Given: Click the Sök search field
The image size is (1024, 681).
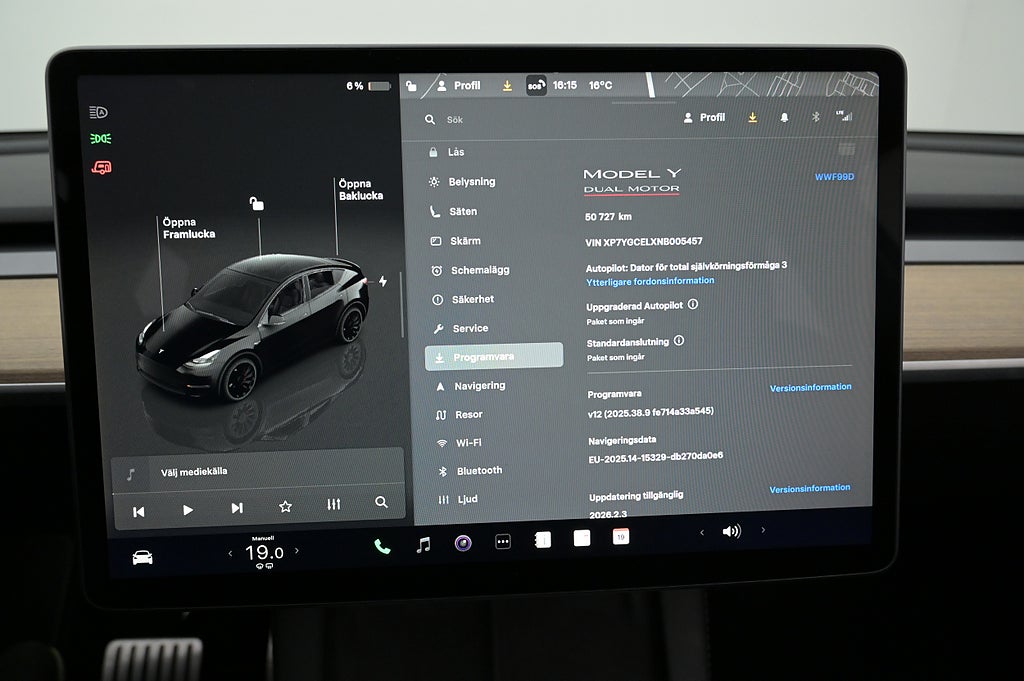Looking at the screenshot, I should coord(520,120).
